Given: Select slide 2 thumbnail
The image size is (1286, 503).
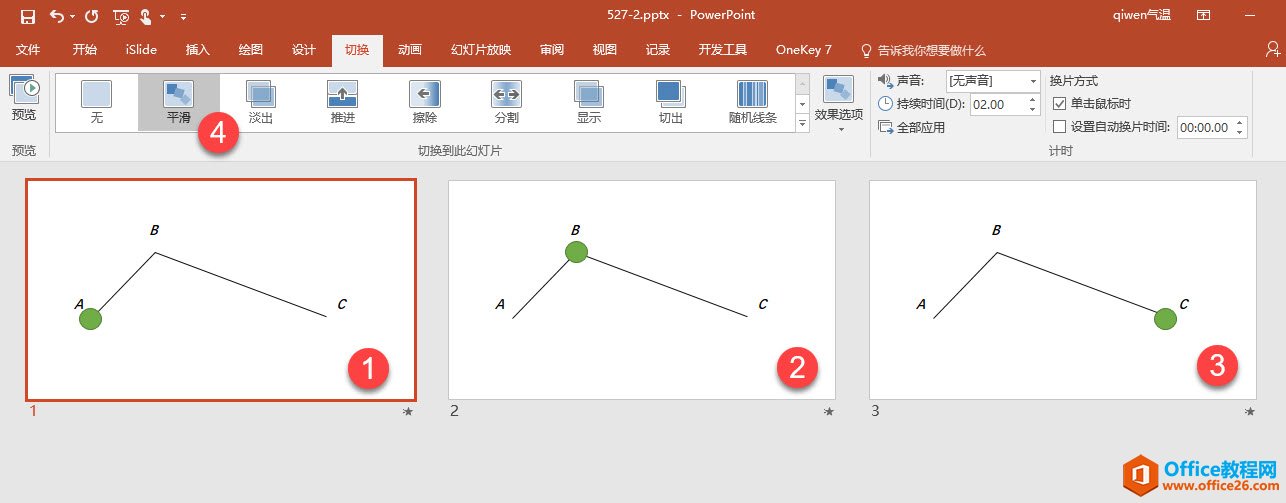Looking at the screenshot, I should (x=642, y=290).
